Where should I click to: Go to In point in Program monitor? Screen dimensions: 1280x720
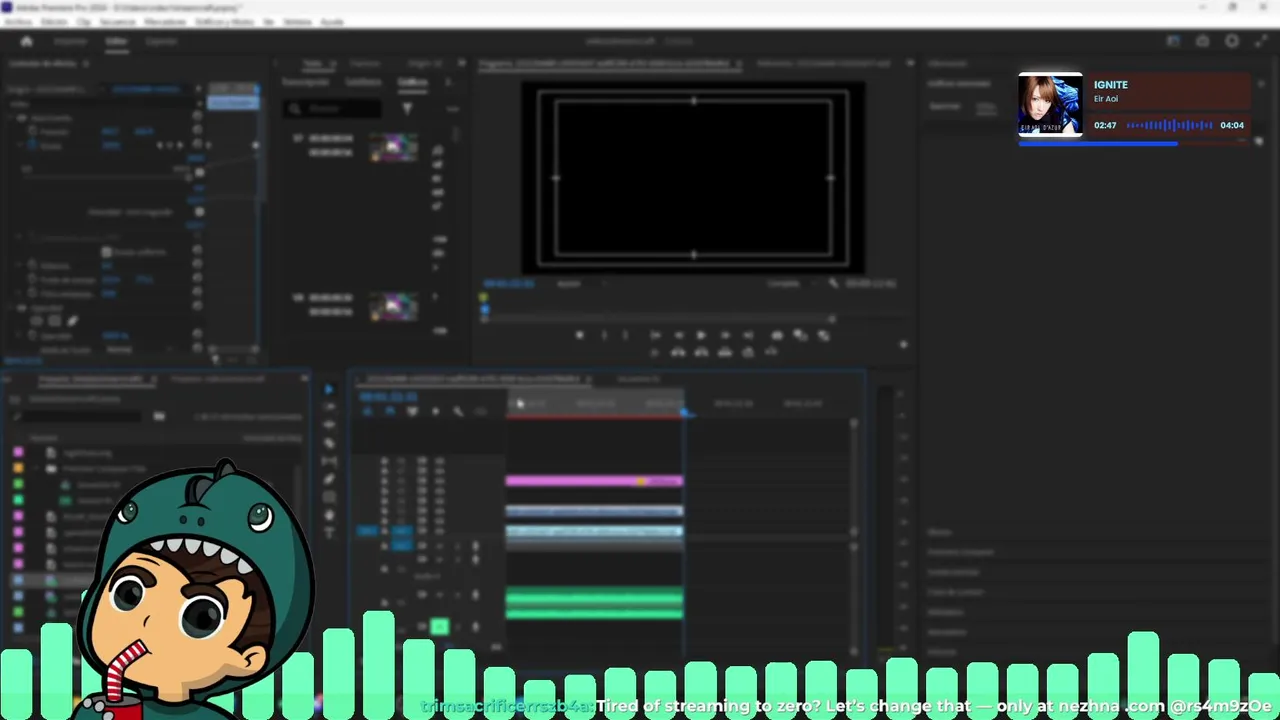pos(655,336)
